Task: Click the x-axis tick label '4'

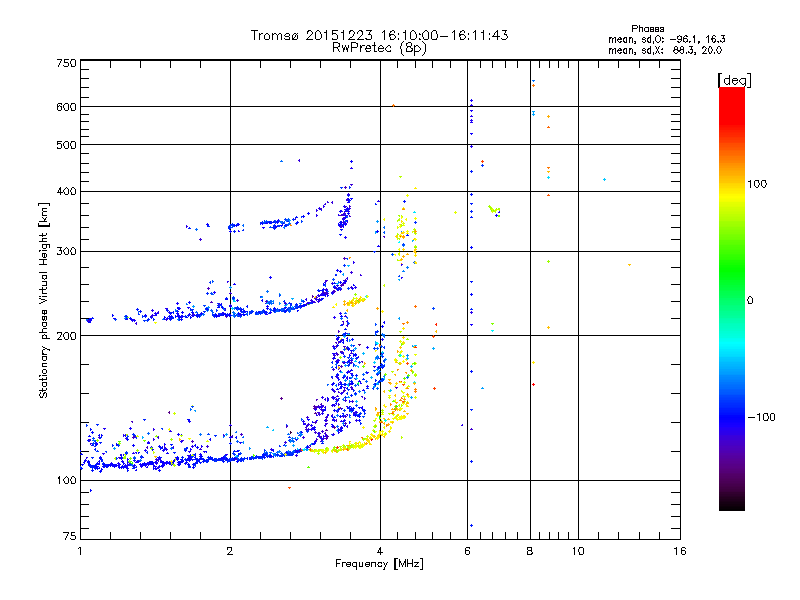Action: click(x=380, y=551)
